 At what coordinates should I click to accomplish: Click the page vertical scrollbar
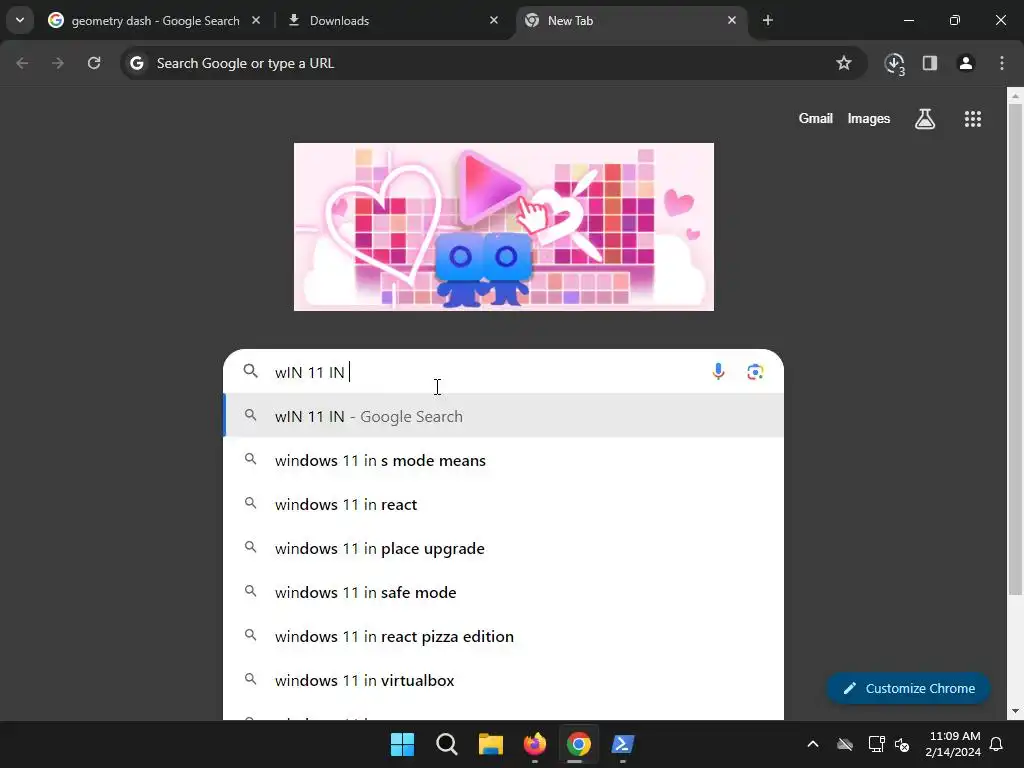coord(1014,349)
